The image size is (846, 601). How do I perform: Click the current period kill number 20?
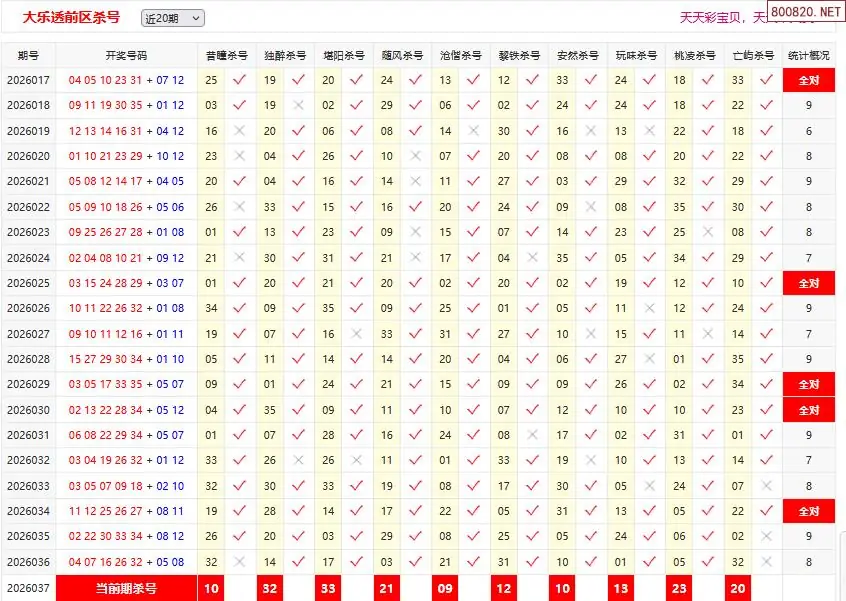click(x=738, y=588)
